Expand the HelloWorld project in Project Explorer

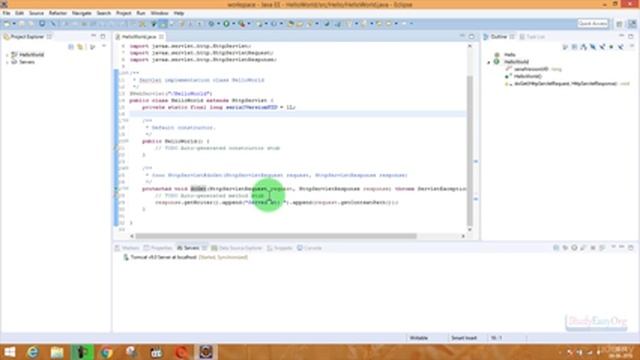[7, 55]
